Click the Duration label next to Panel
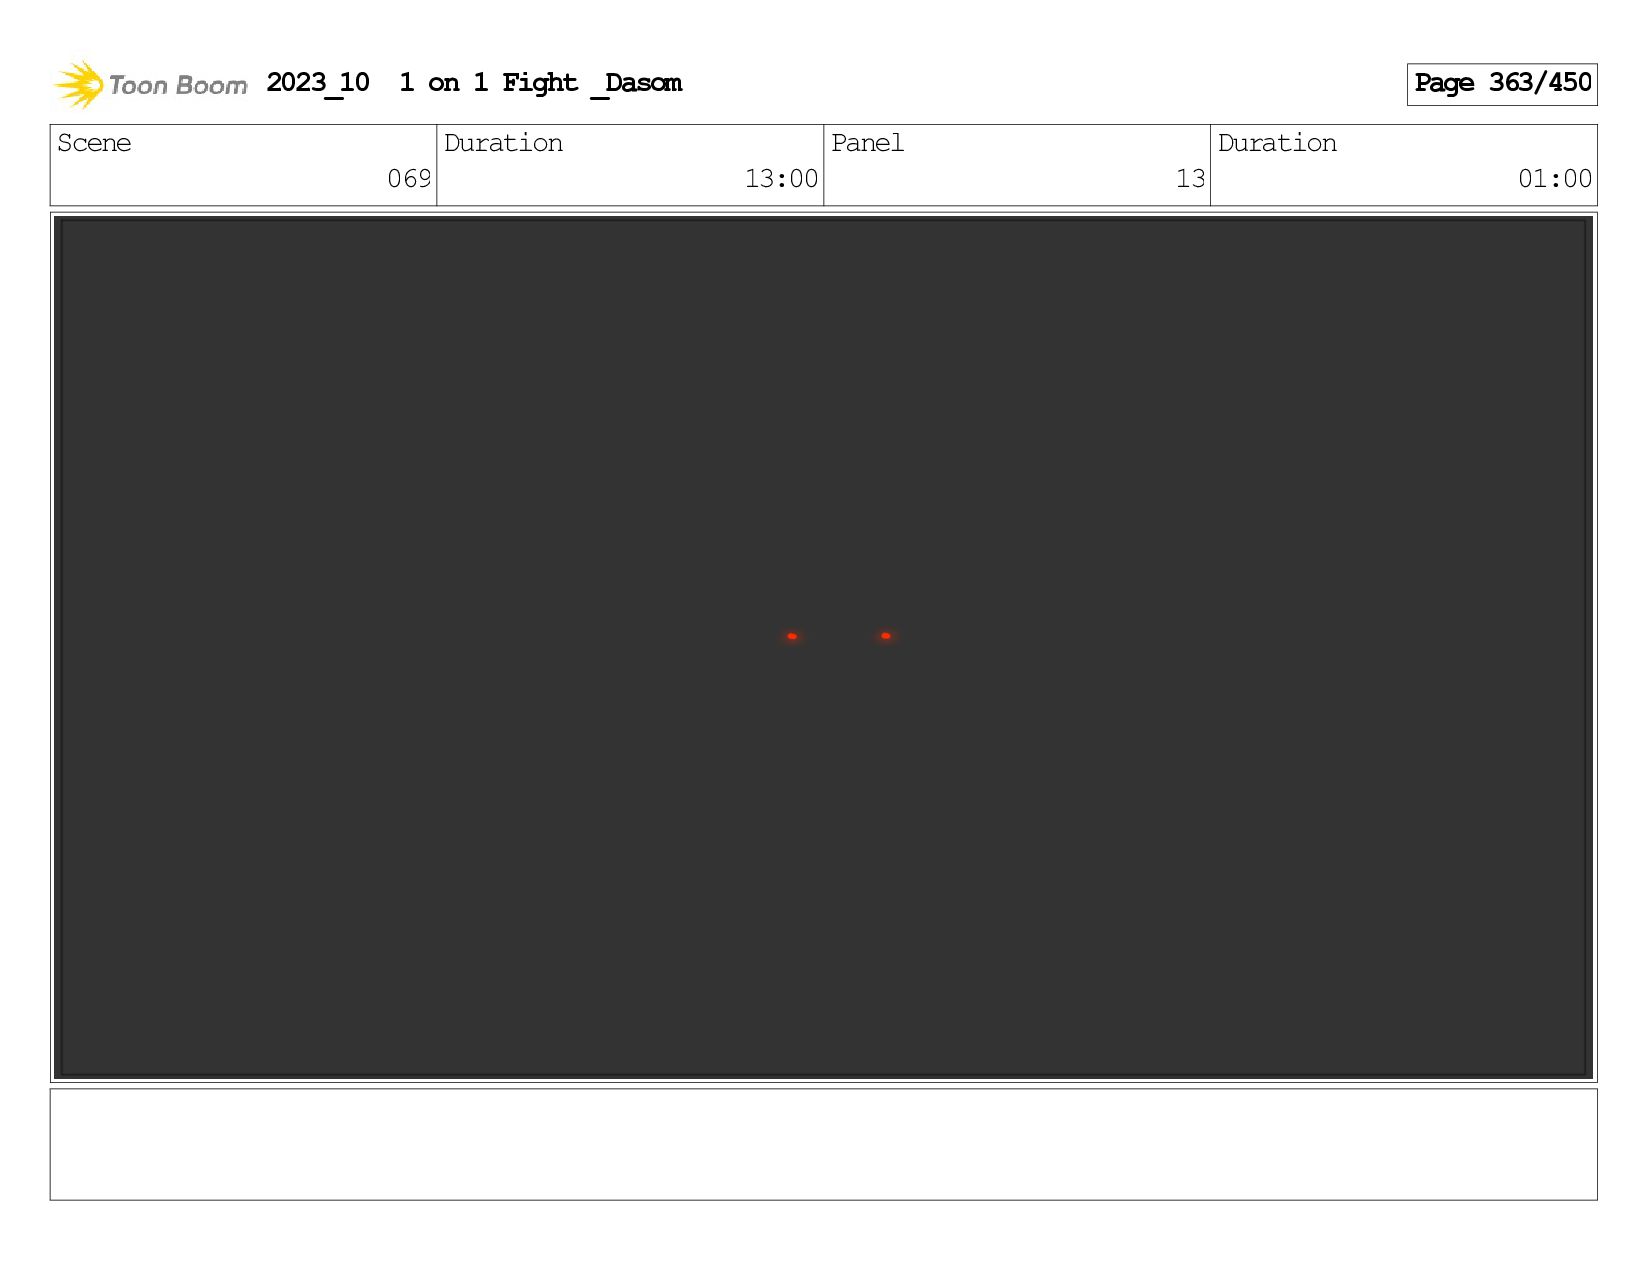Screen dimensions: 1650x1275 1277,143
